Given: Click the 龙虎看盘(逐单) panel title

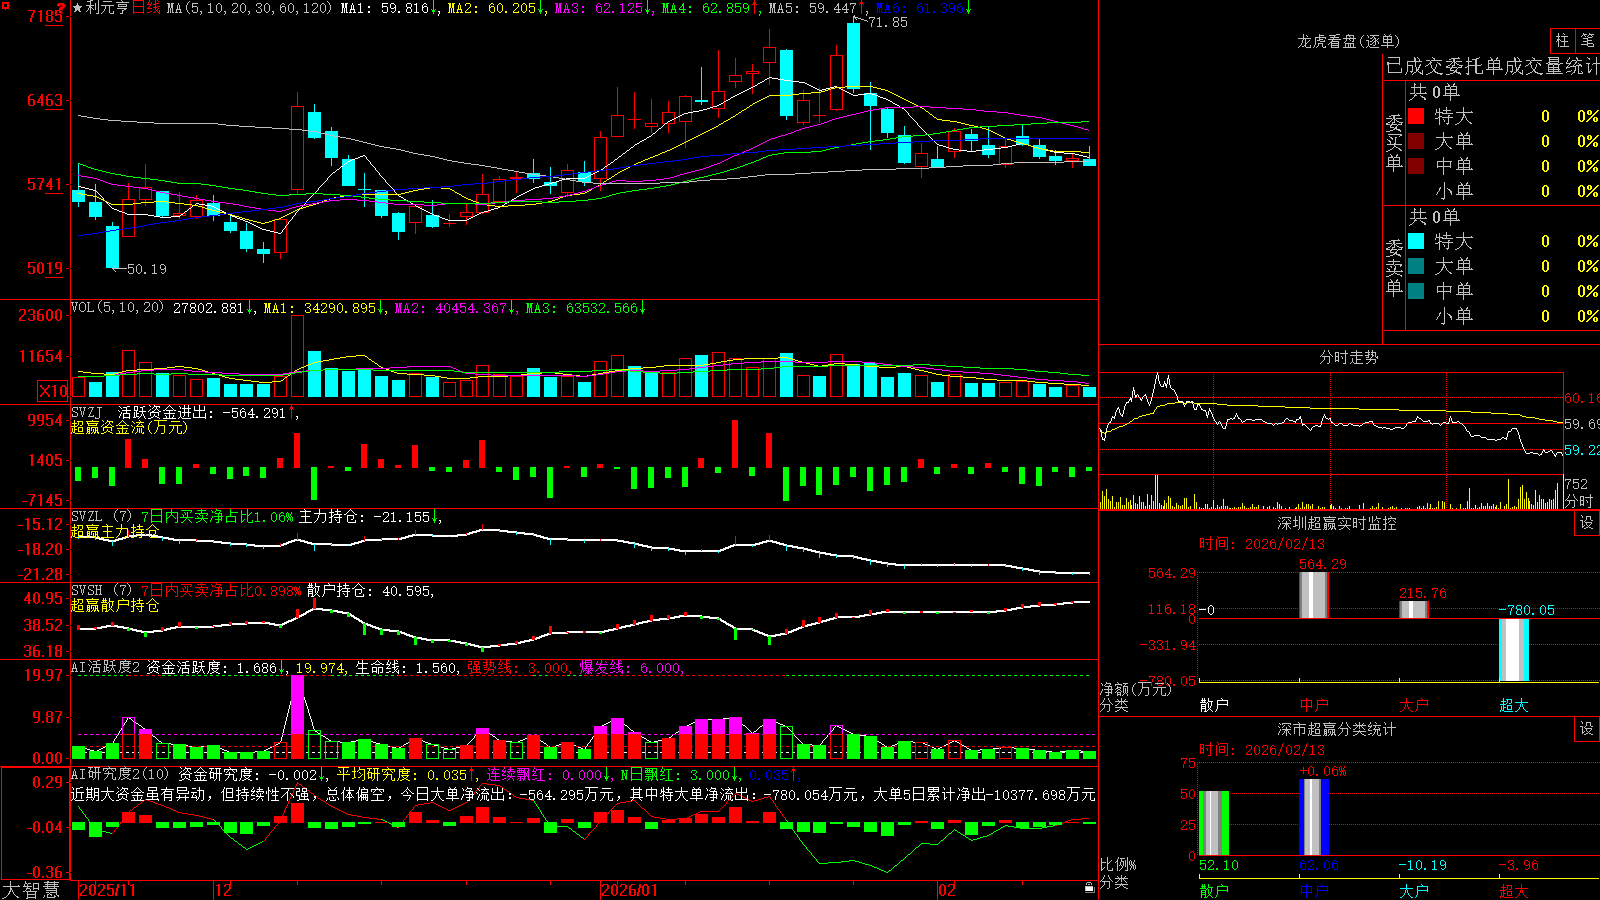Looking at the screenshot, I should click(1348, 41).
